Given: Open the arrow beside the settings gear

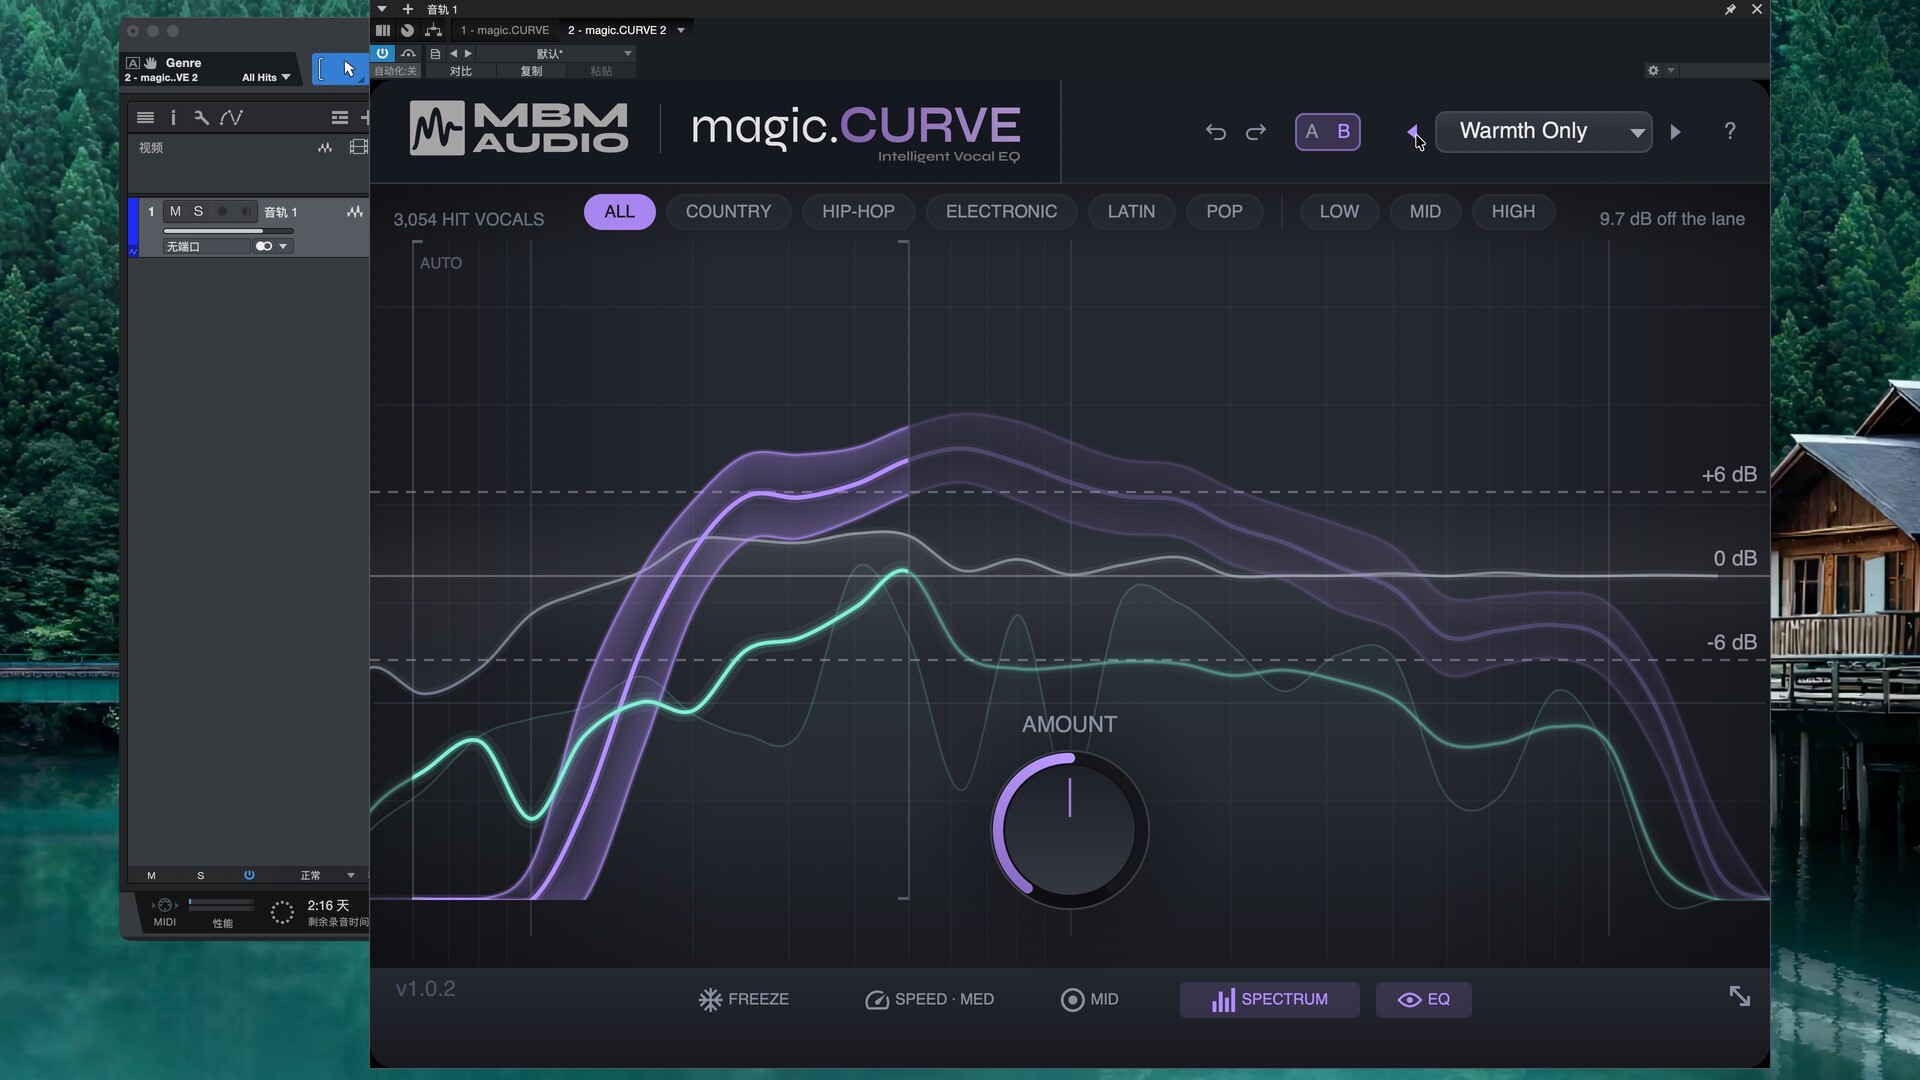Looking at the screenshot, I should pos(1670,70).
